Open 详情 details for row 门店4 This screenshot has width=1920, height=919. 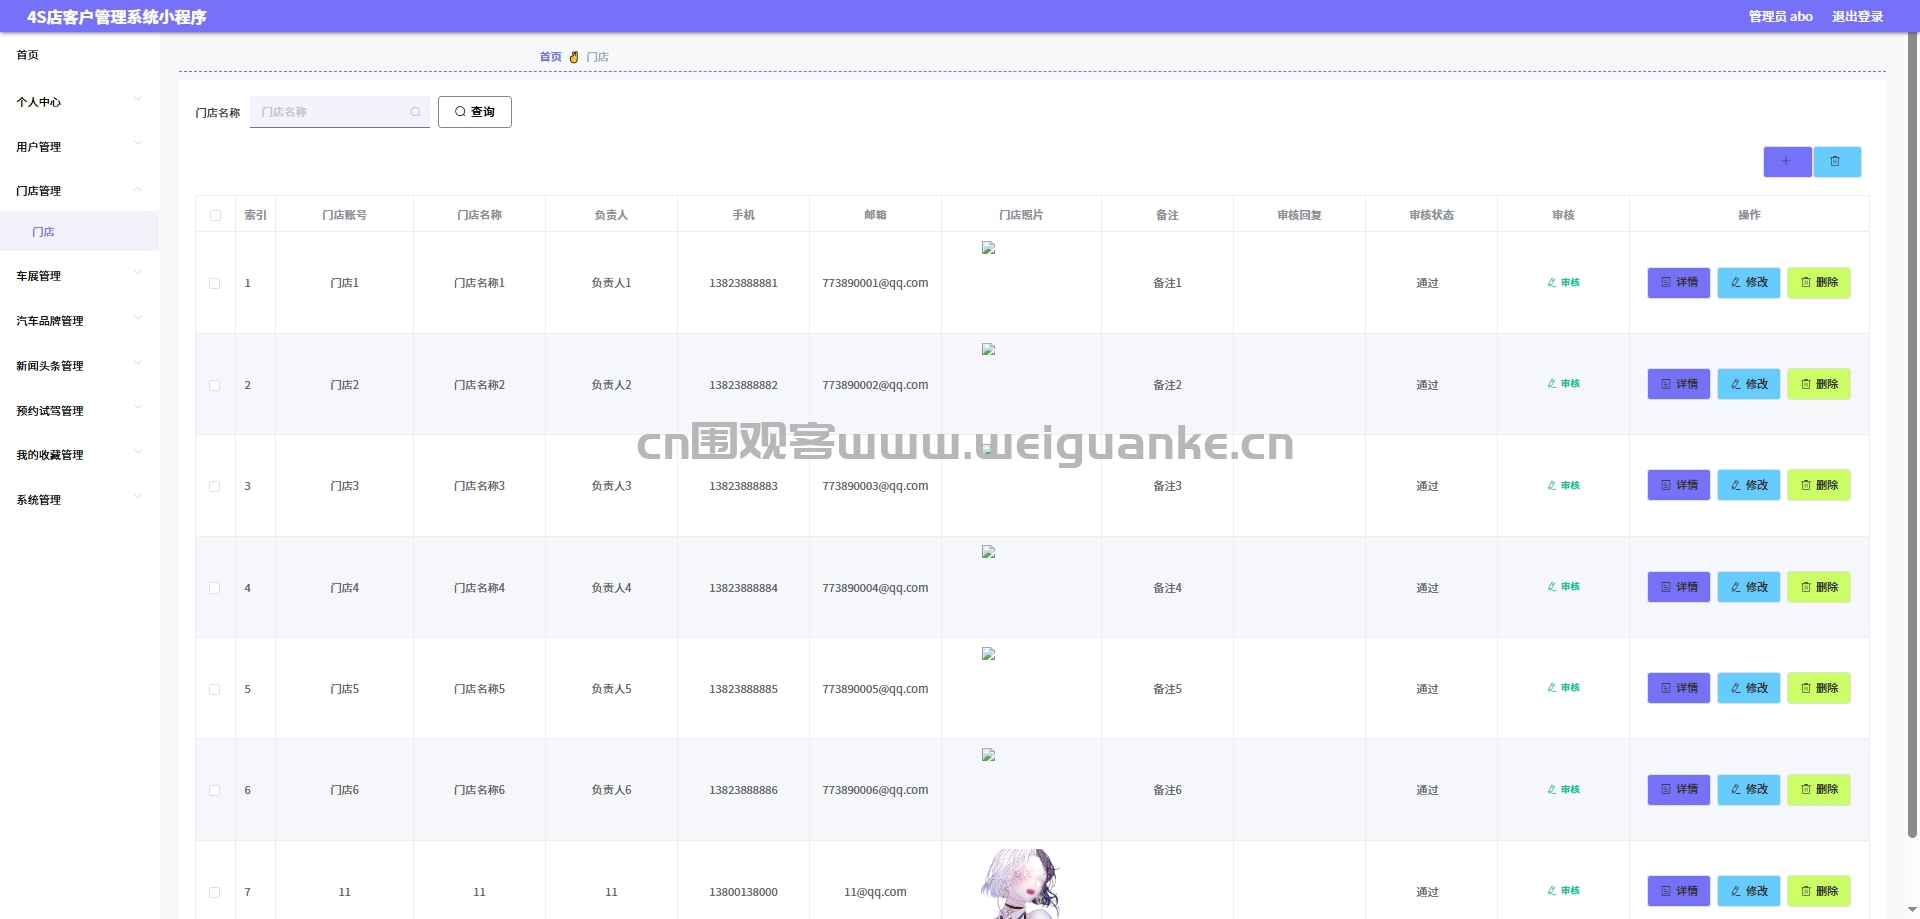point(1679,587)
